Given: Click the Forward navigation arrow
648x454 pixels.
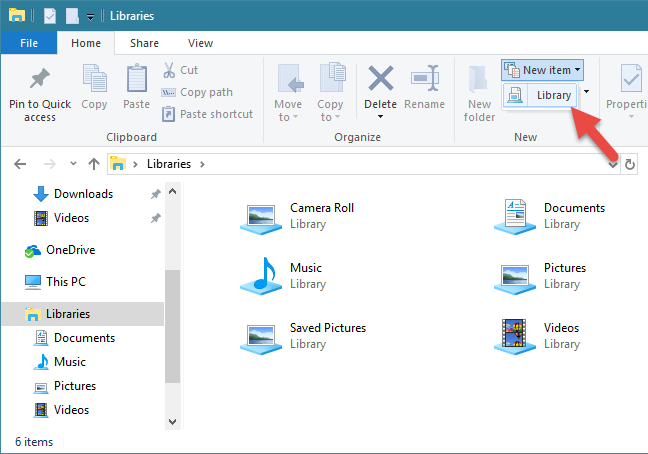Looking at the screenshot, I should pos(50,164).
